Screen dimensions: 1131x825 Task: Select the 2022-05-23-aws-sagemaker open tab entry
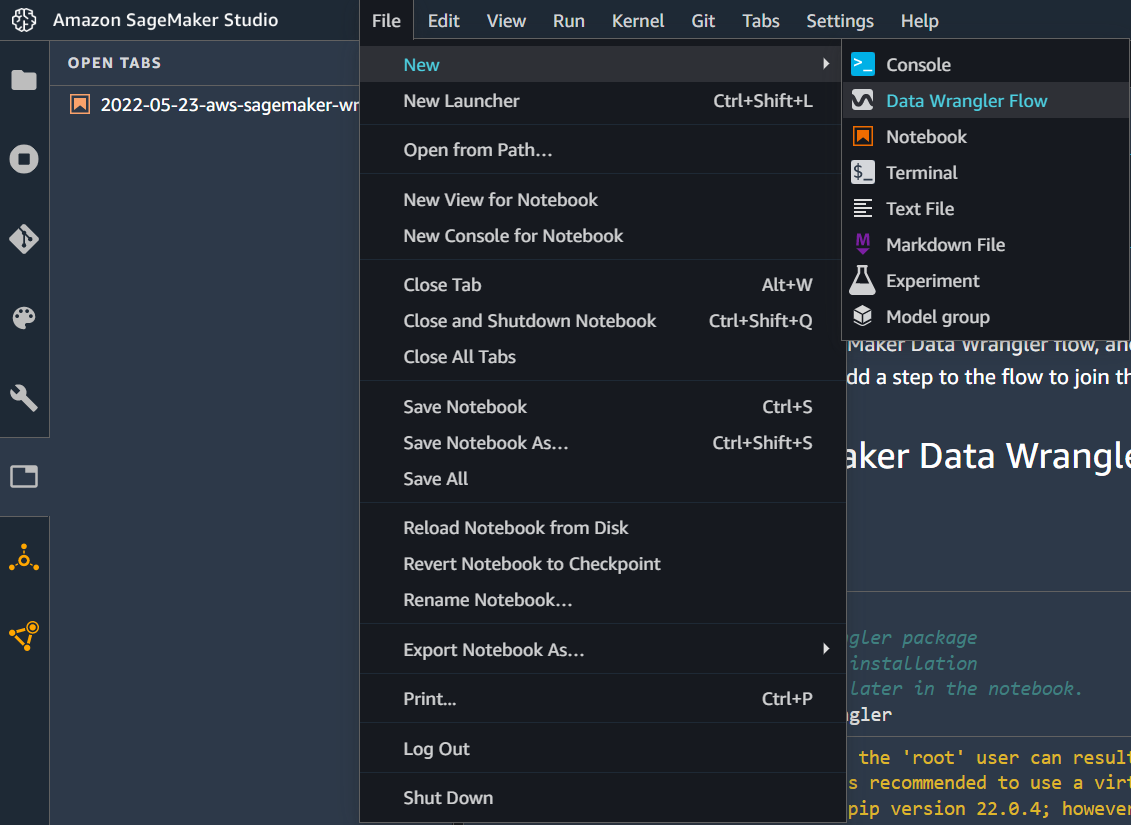point(205,105)
